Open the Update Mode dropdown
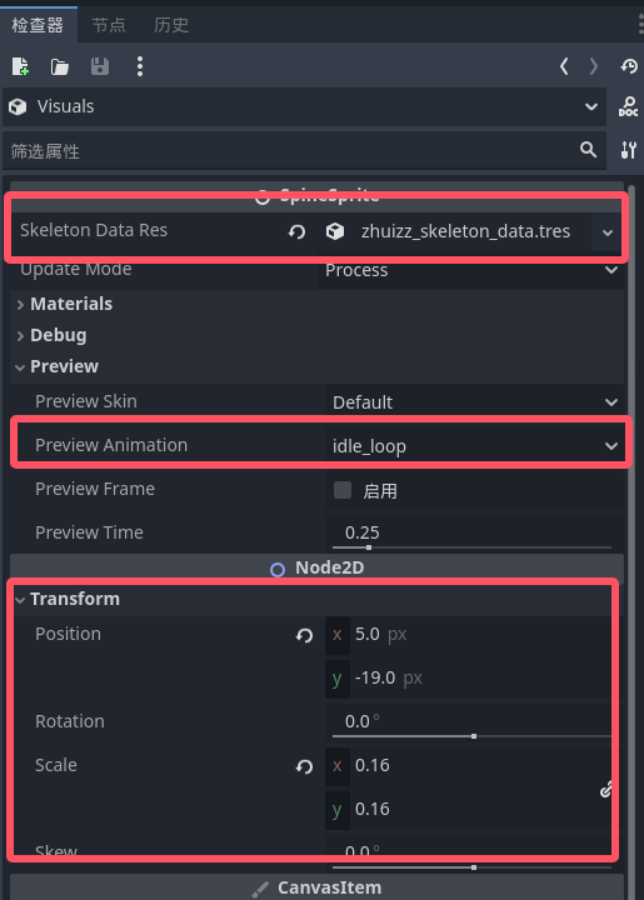The width and height of the screenshot is (644, 900). coord(471,270)
